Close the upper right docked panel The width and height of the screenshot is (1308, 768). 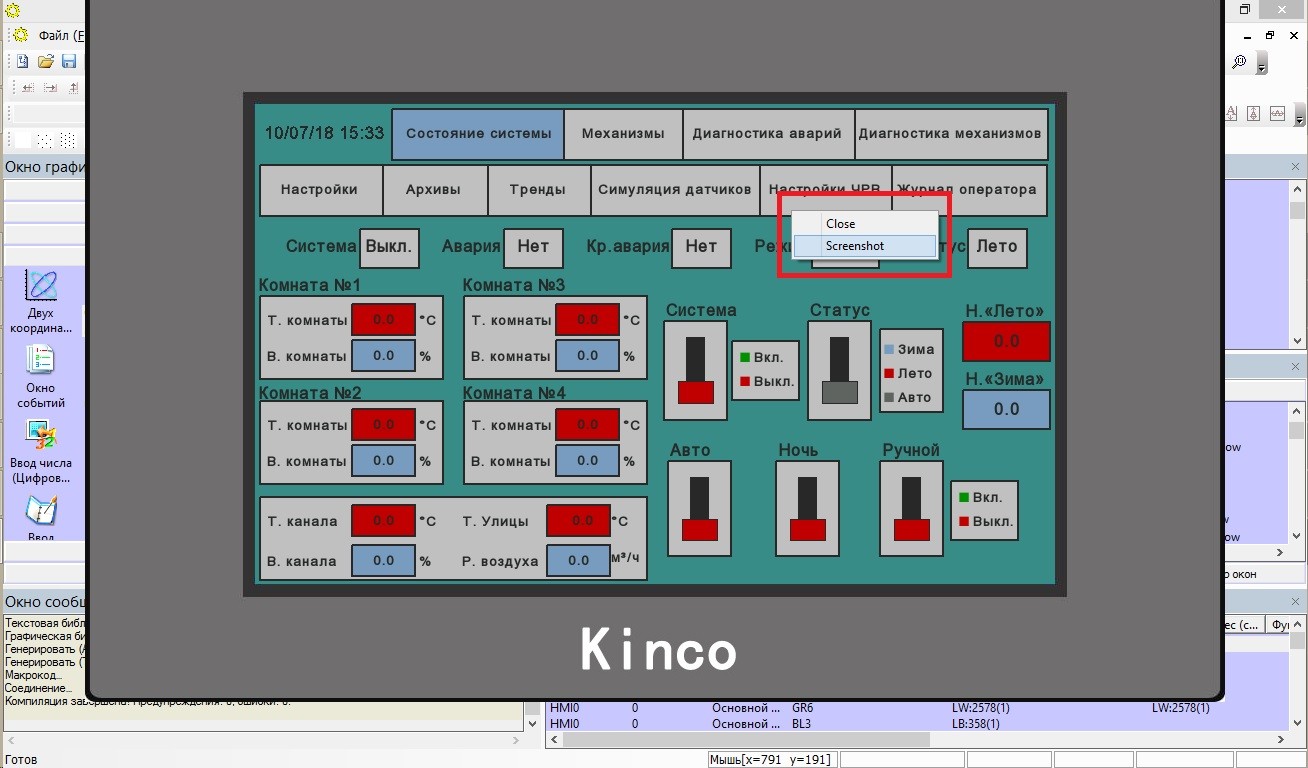click(x=1296, y=167)
